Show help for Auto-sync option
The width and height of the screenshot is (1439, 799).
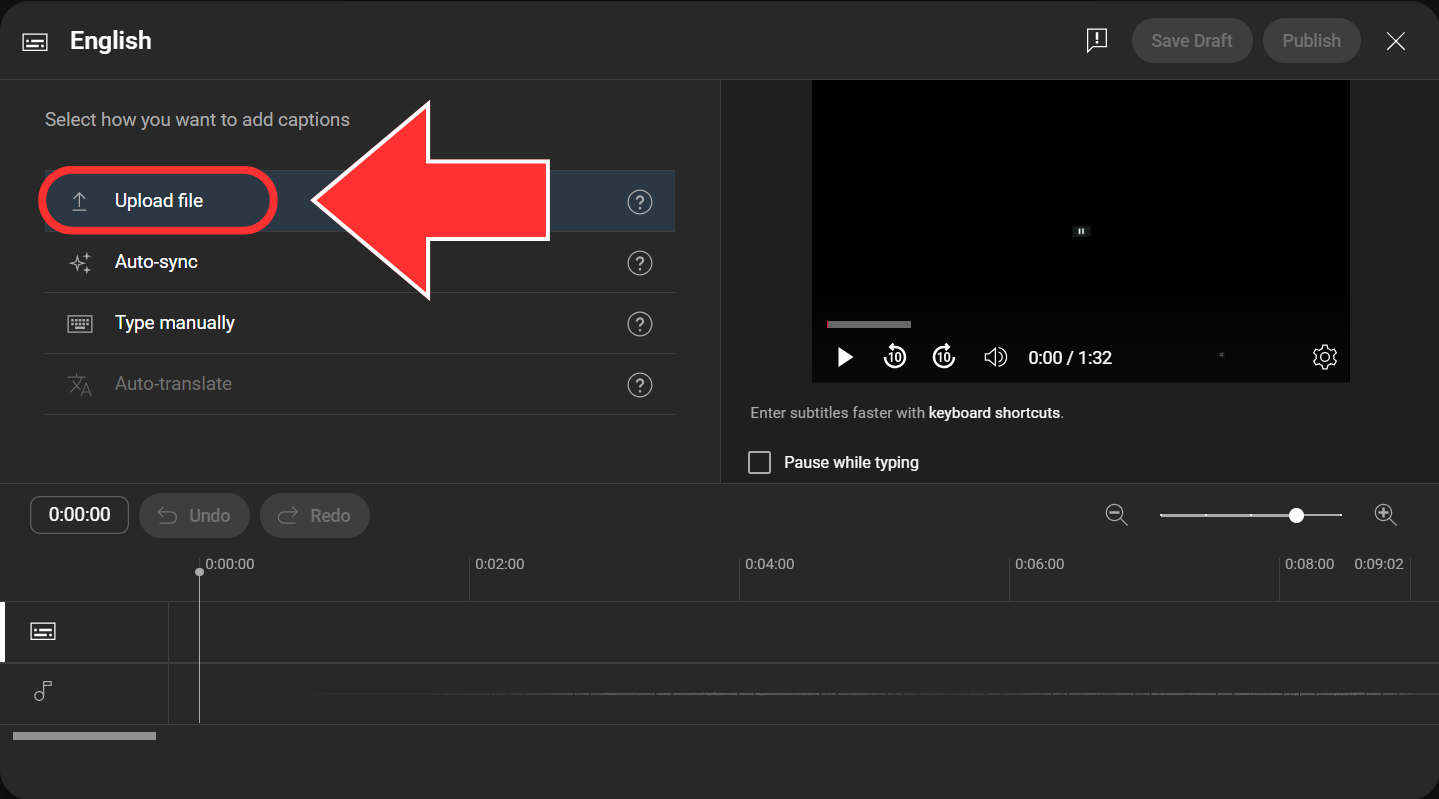coord(639,263)
